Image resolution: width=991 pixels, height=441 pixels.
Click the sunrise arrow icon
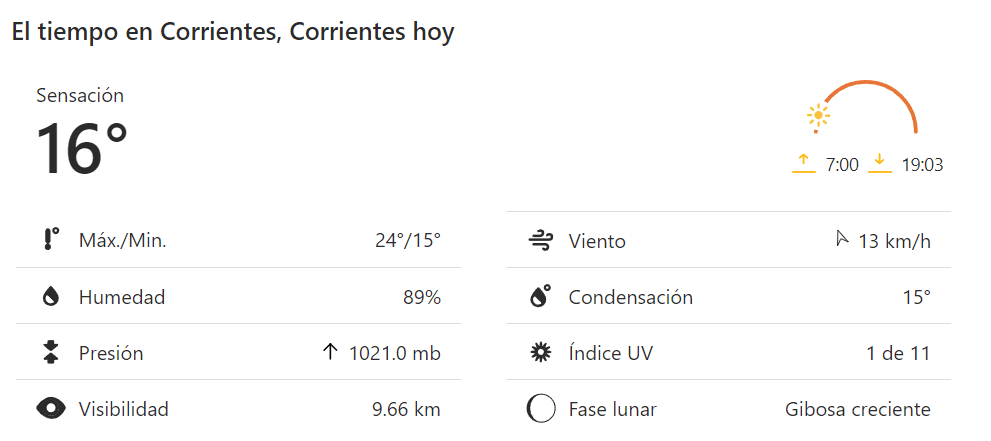804,163
